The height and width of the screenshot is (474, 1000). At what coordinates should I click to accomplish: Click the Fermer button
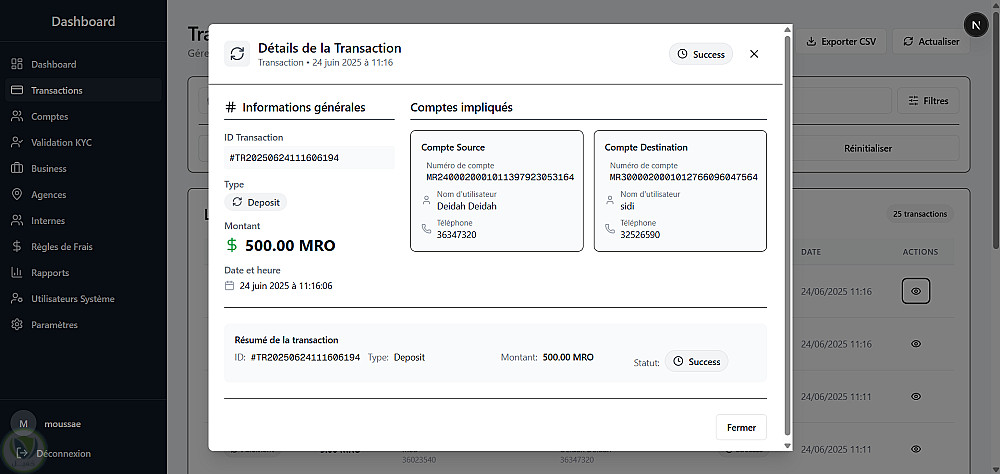[741, 427]
